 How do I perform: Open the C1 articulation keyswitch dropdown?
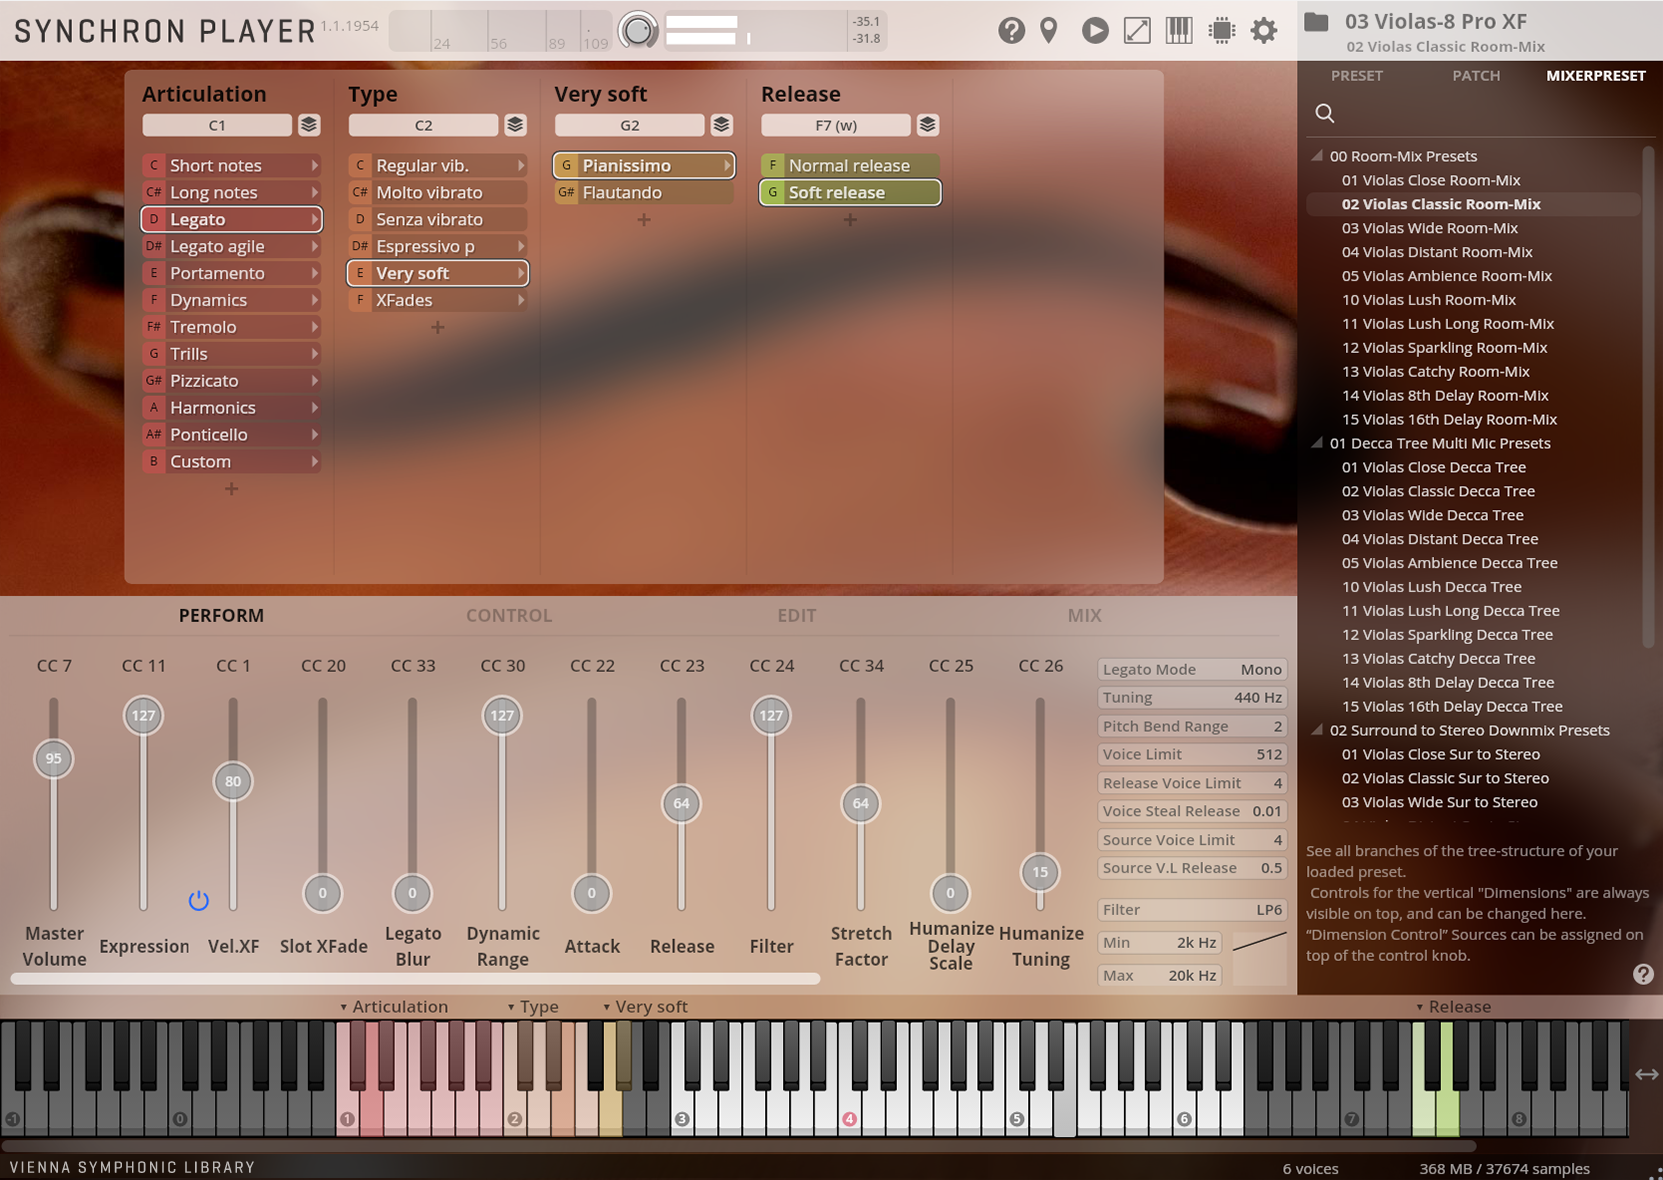218,124
